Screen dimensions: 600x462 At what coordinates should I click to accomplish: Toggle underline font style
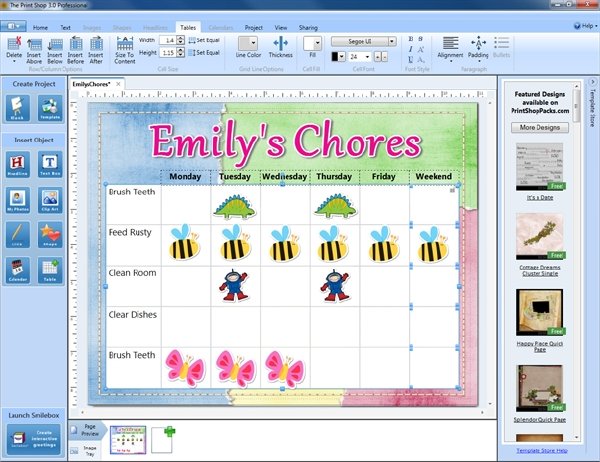[411, 60]
